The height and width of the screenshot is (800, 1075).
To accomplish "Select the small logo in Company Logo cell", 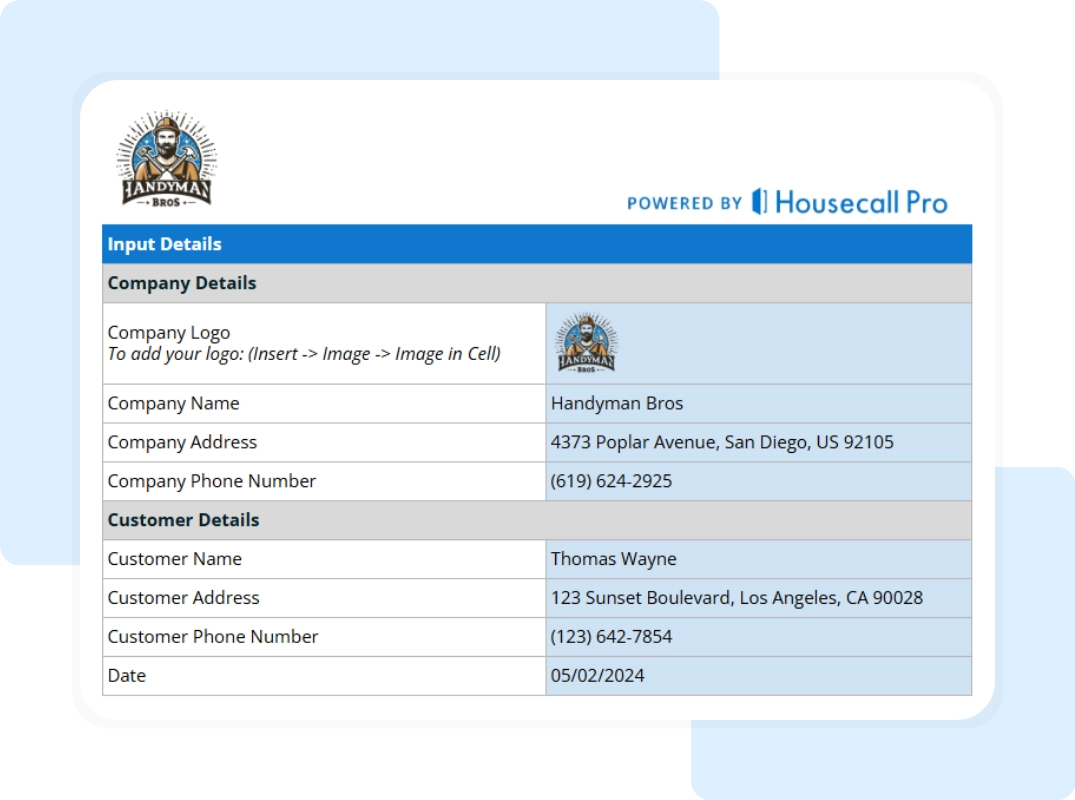I will (x=586, y=343).
